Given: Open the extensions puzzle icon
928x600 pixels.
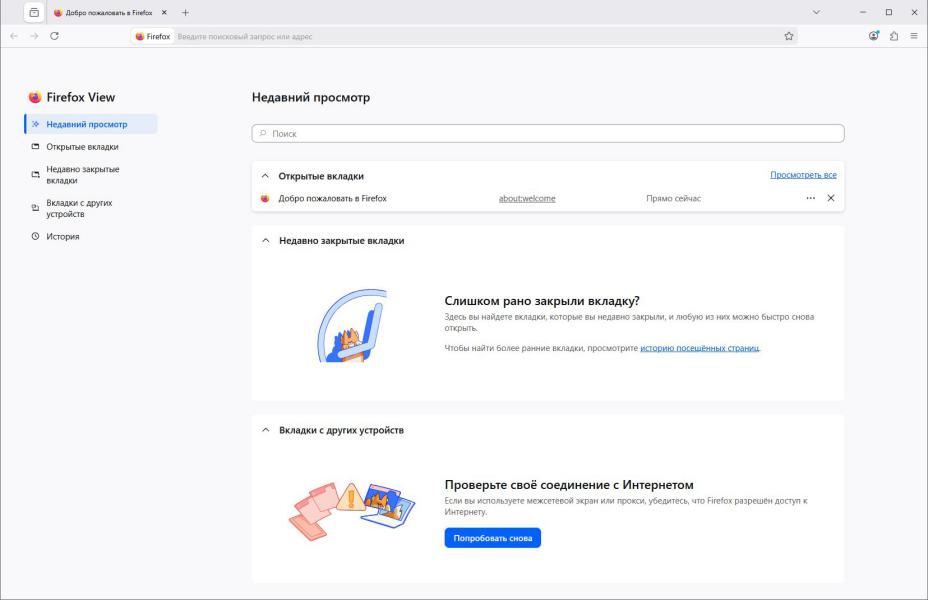Looking at the screenshot, I should [894, 36].
